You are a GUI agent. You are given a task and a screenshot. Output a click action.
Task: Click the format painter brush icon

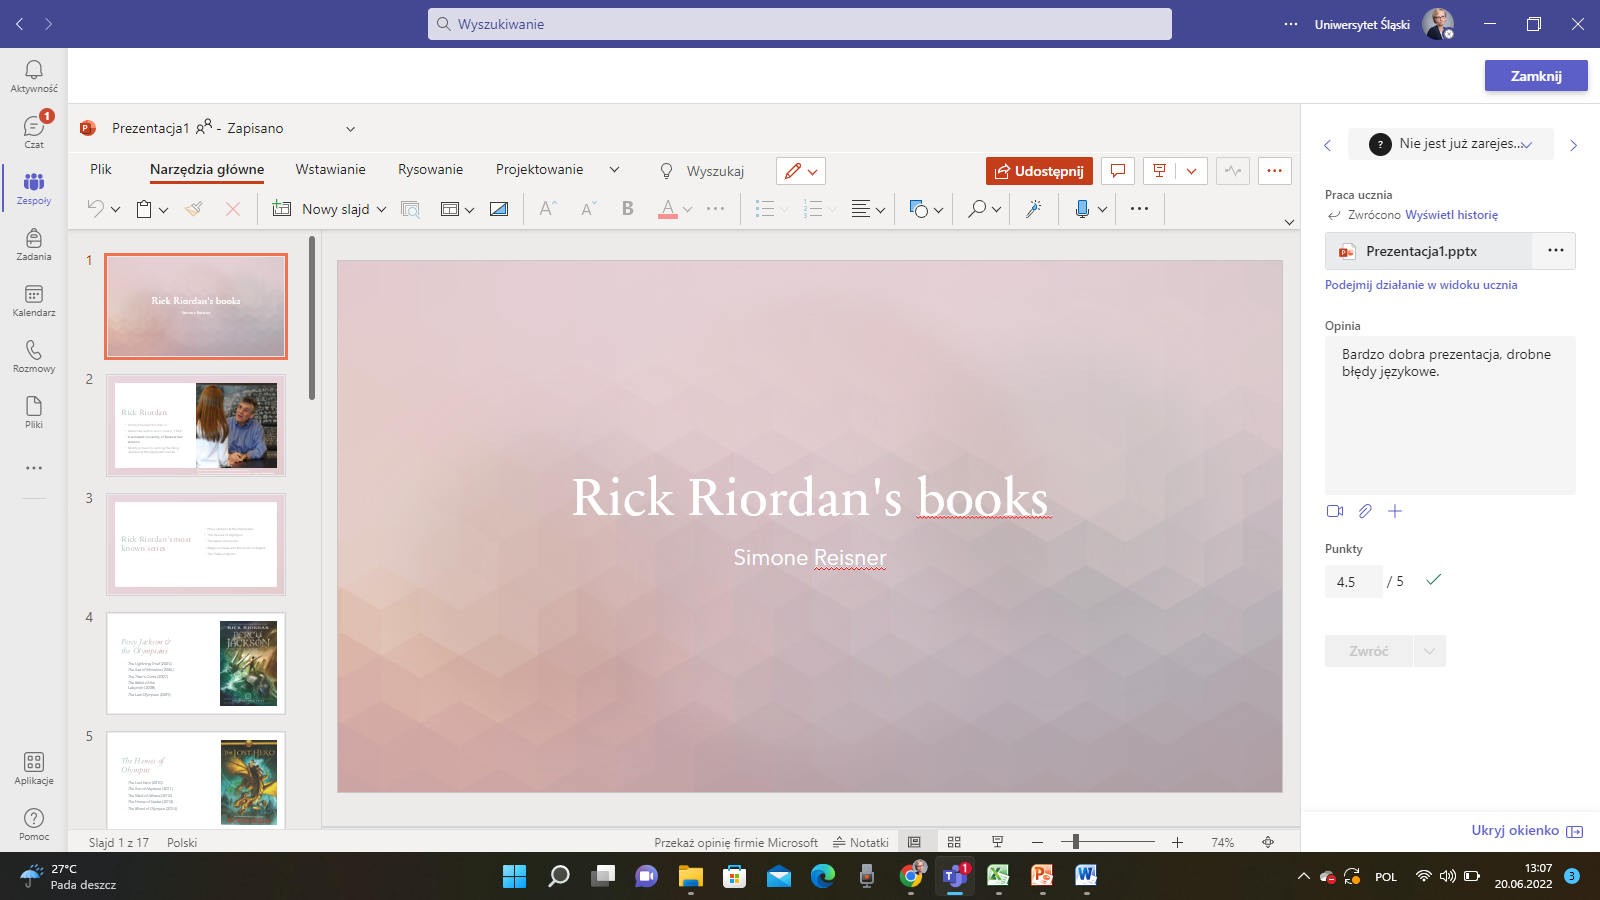(194, 208)
